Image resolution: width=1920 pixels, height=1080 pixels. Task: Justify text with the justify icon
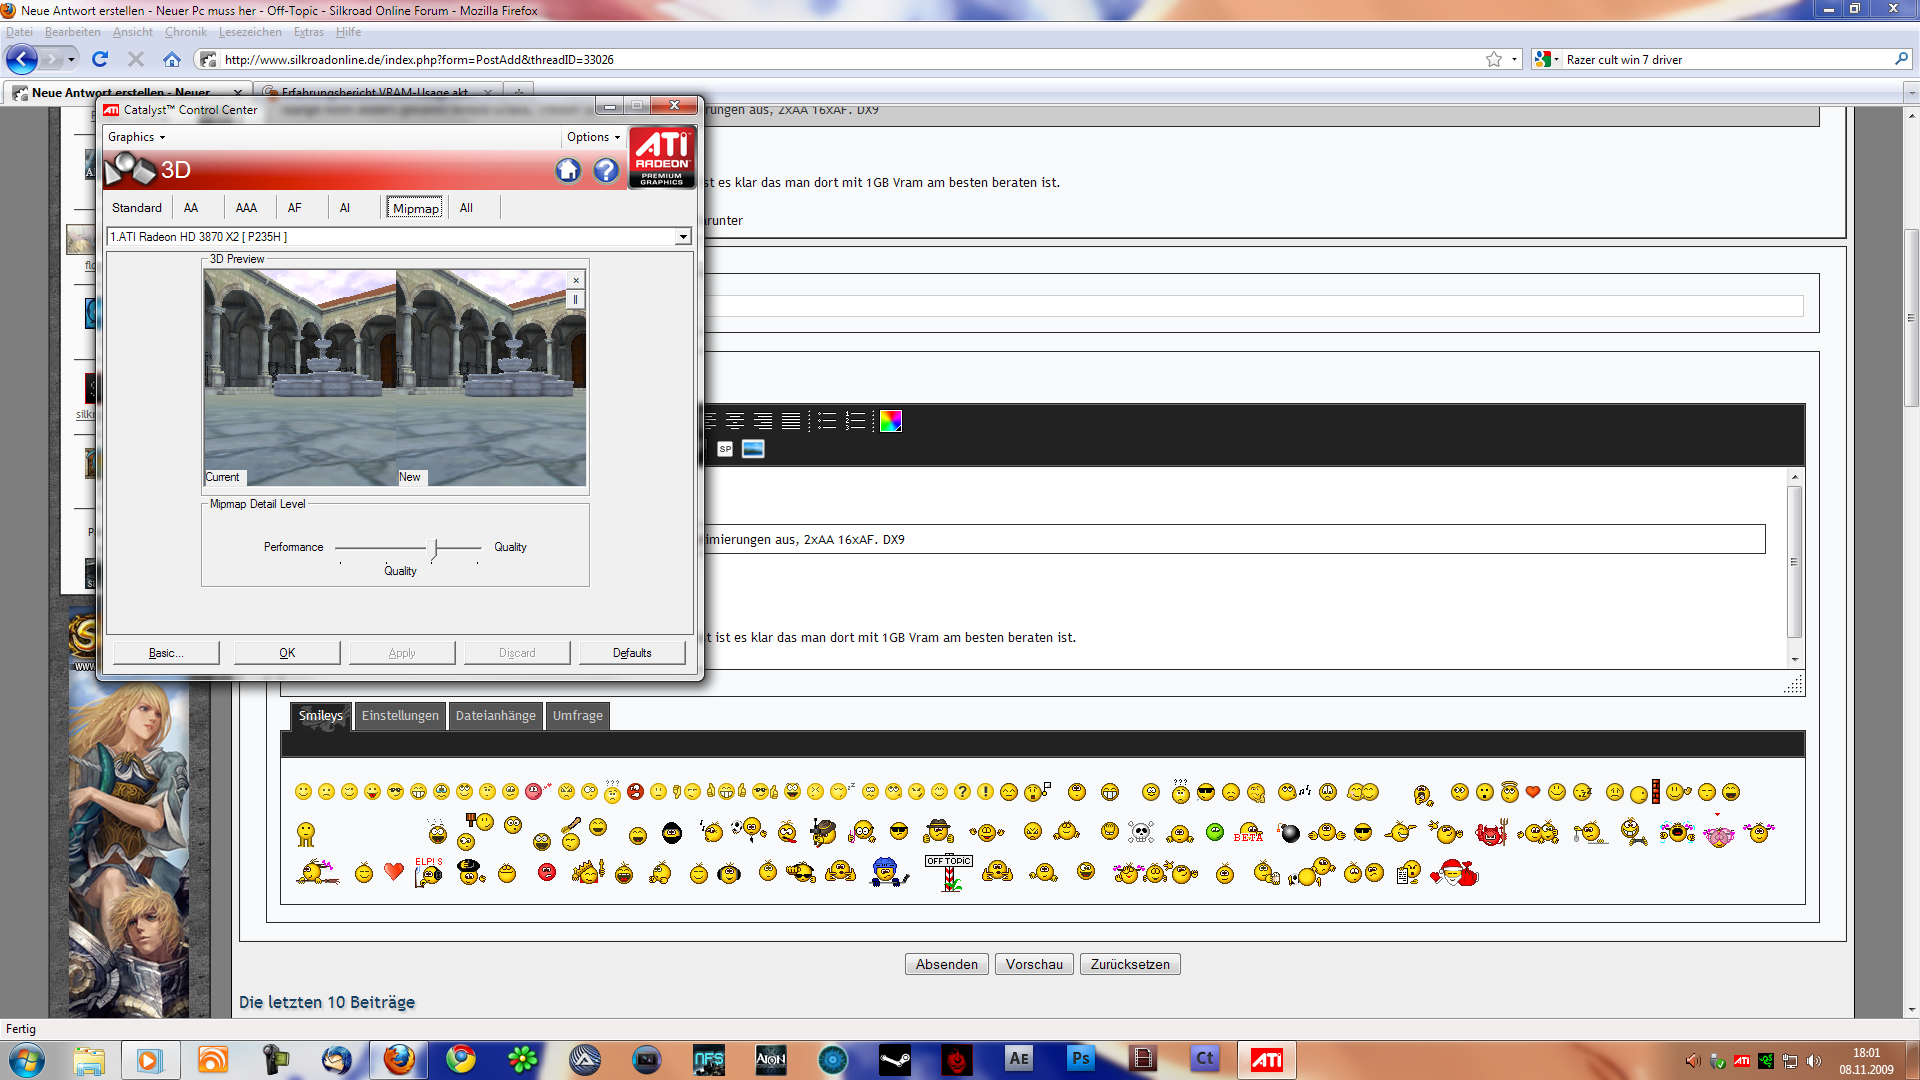(791, 421)
